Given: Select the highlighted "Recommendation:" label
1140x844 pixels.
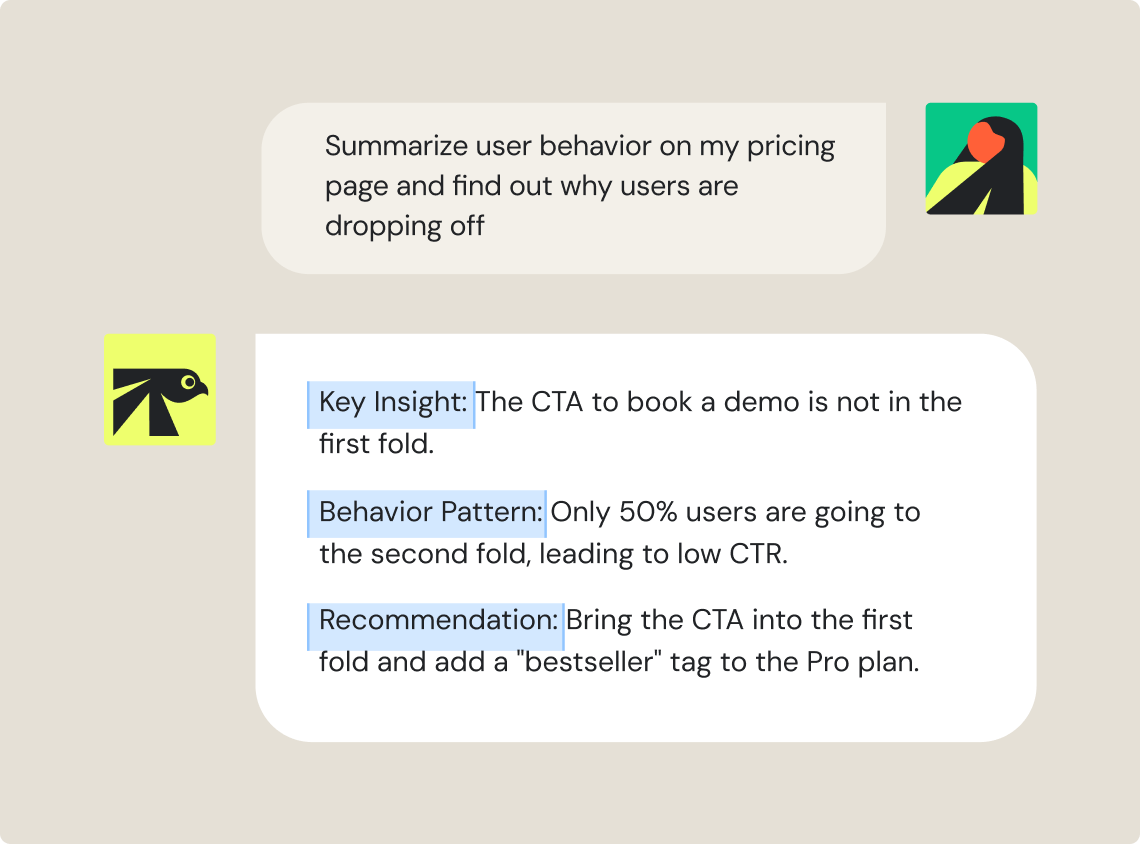Looking at the screenshot, I should 435,626.
